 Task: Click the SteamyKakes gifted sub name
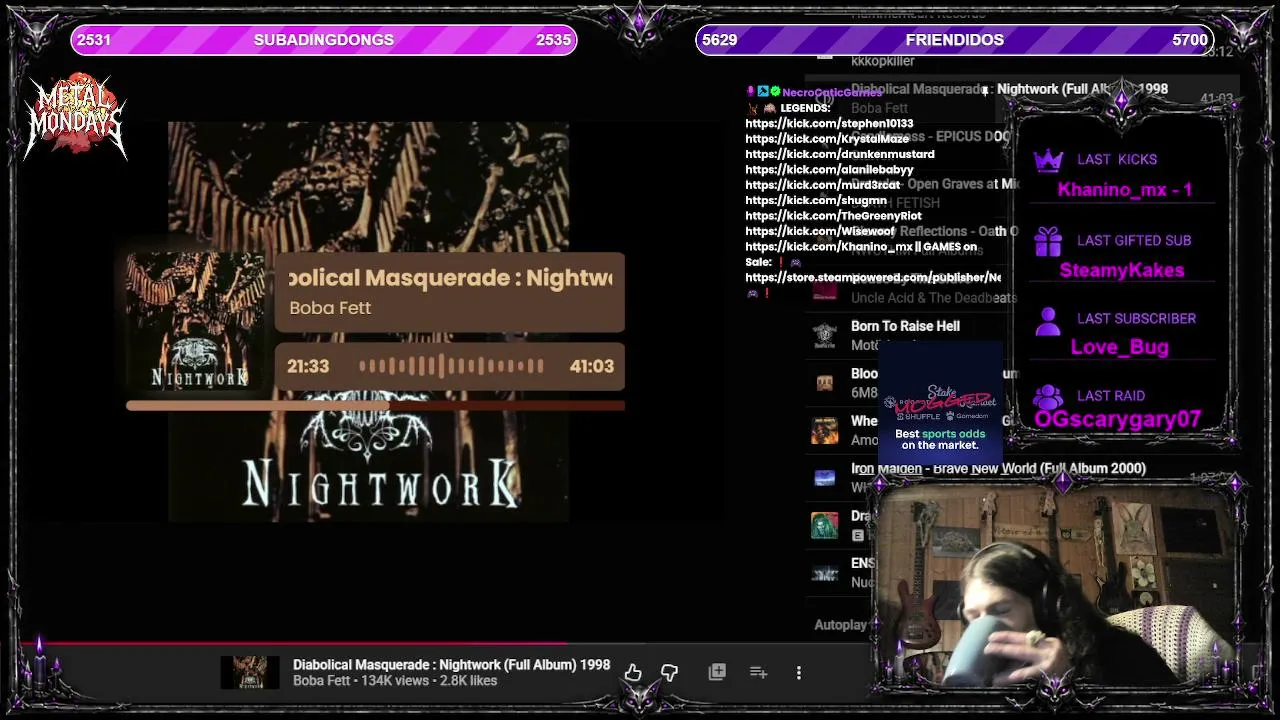[x=1122, y=270]
